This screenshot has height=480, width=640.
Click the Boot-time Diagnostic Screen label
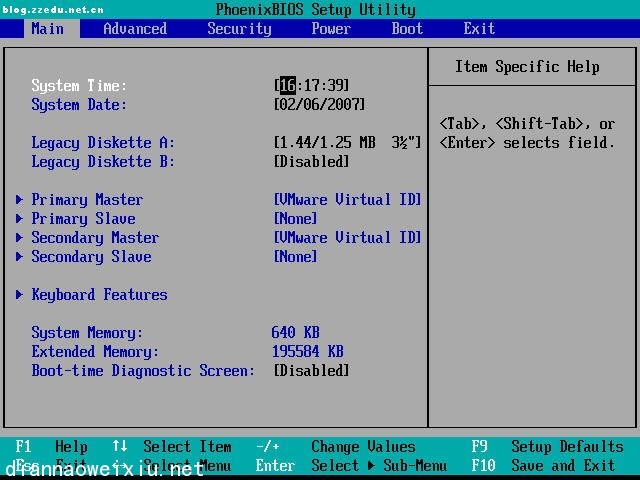(x=143, y=371)
